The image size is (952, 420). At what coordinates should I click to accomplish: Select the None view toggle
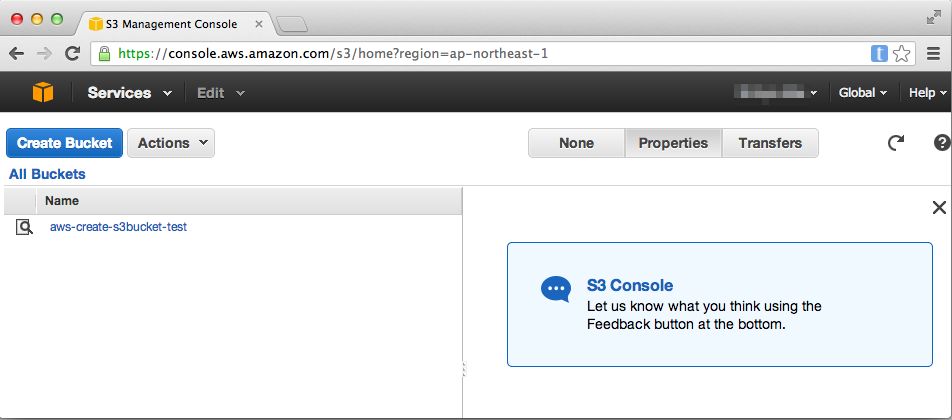(576, 143)
